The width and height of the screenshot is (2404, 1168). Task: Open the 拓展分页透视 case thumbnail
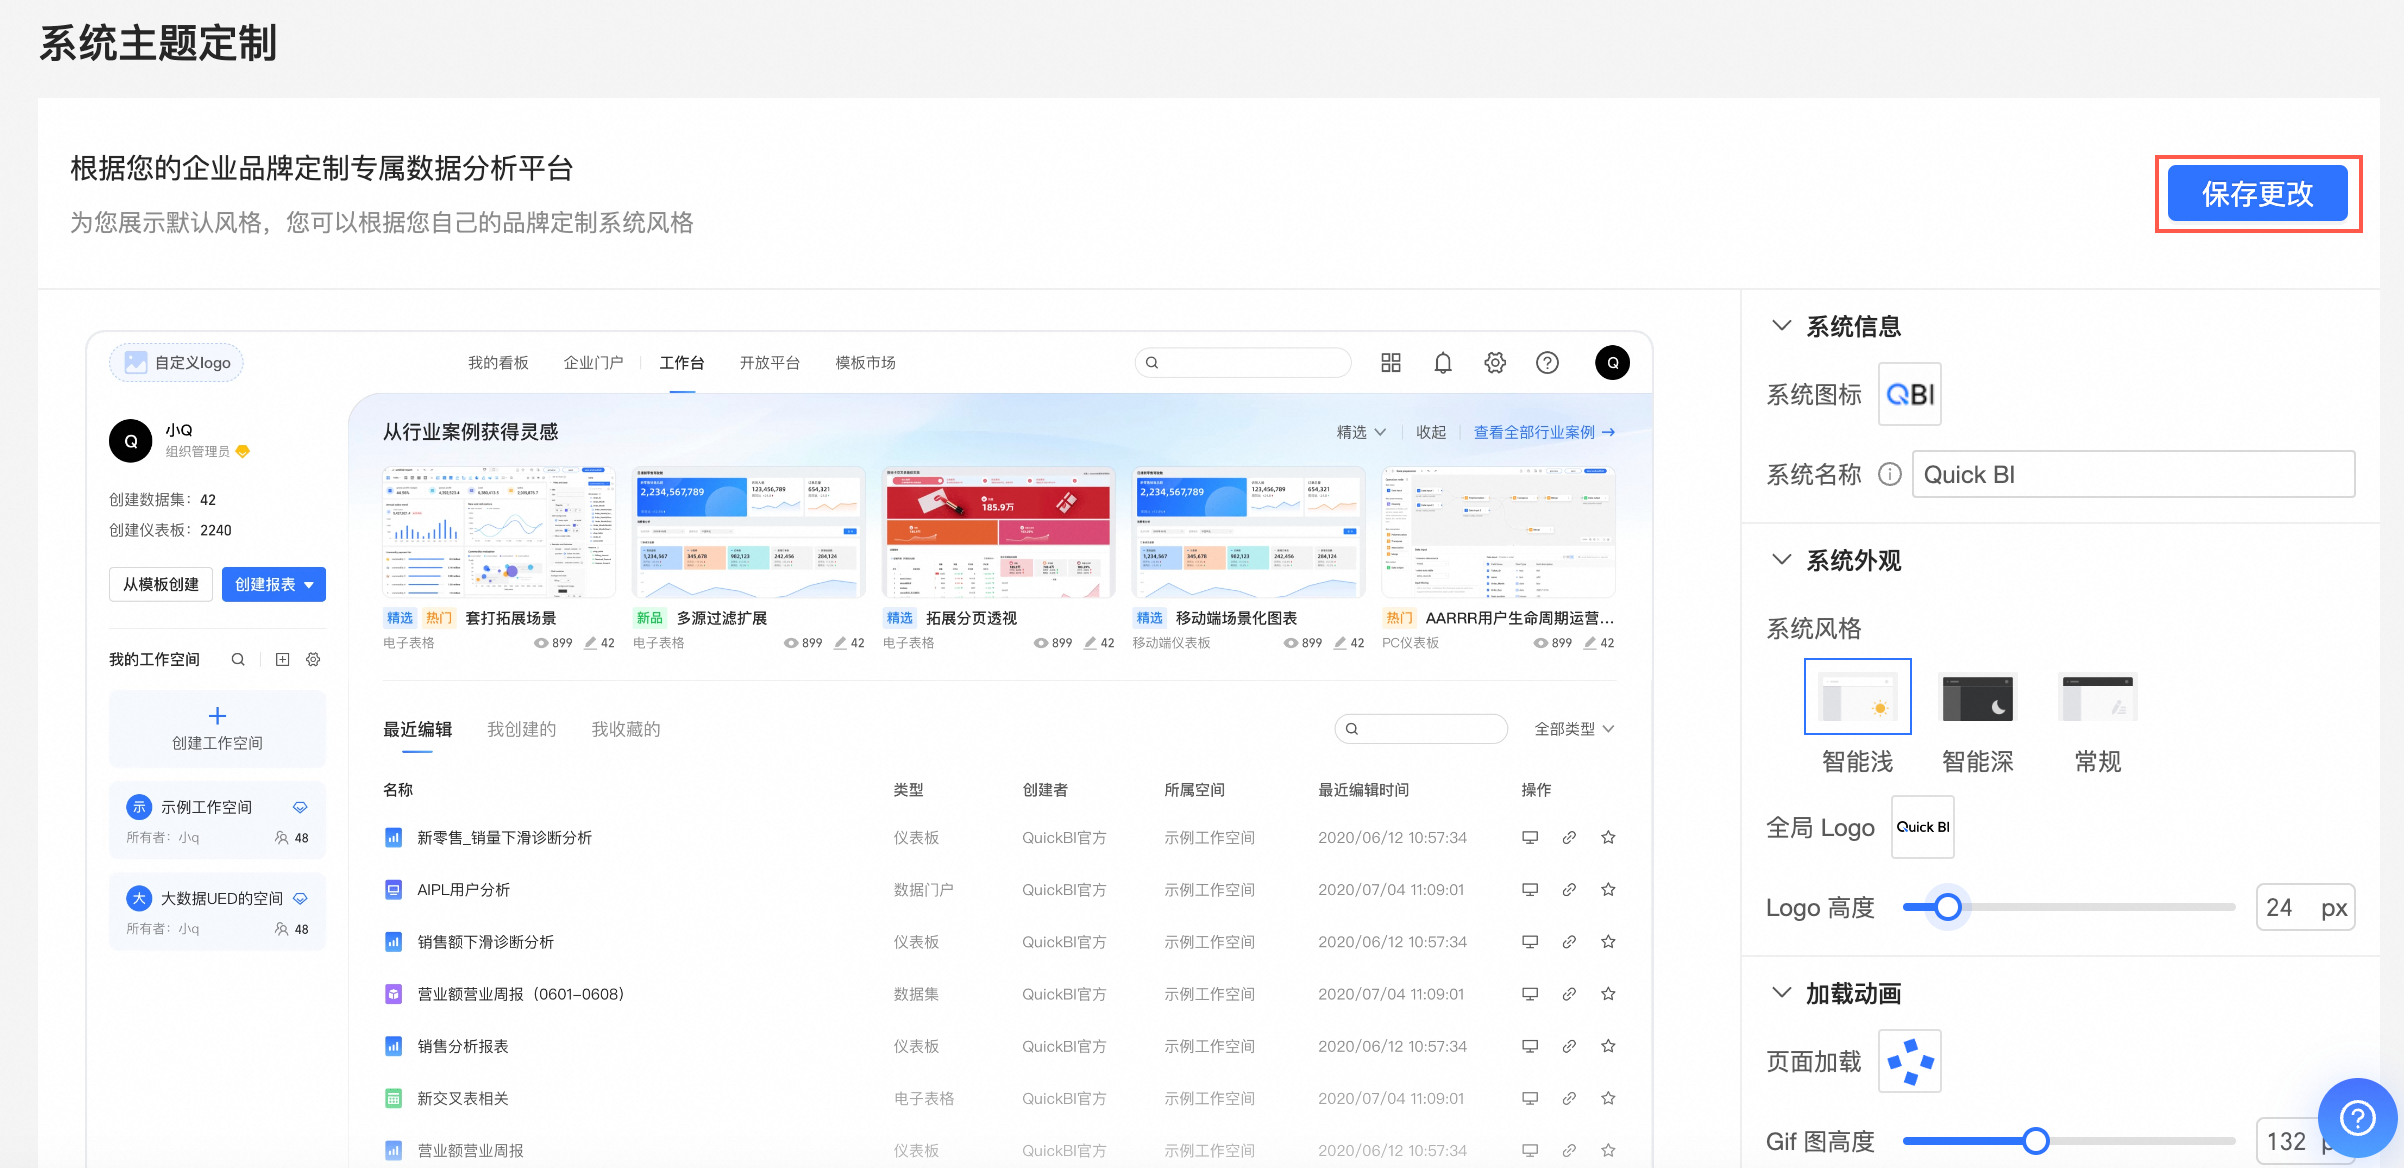click(x=997, y=532)
